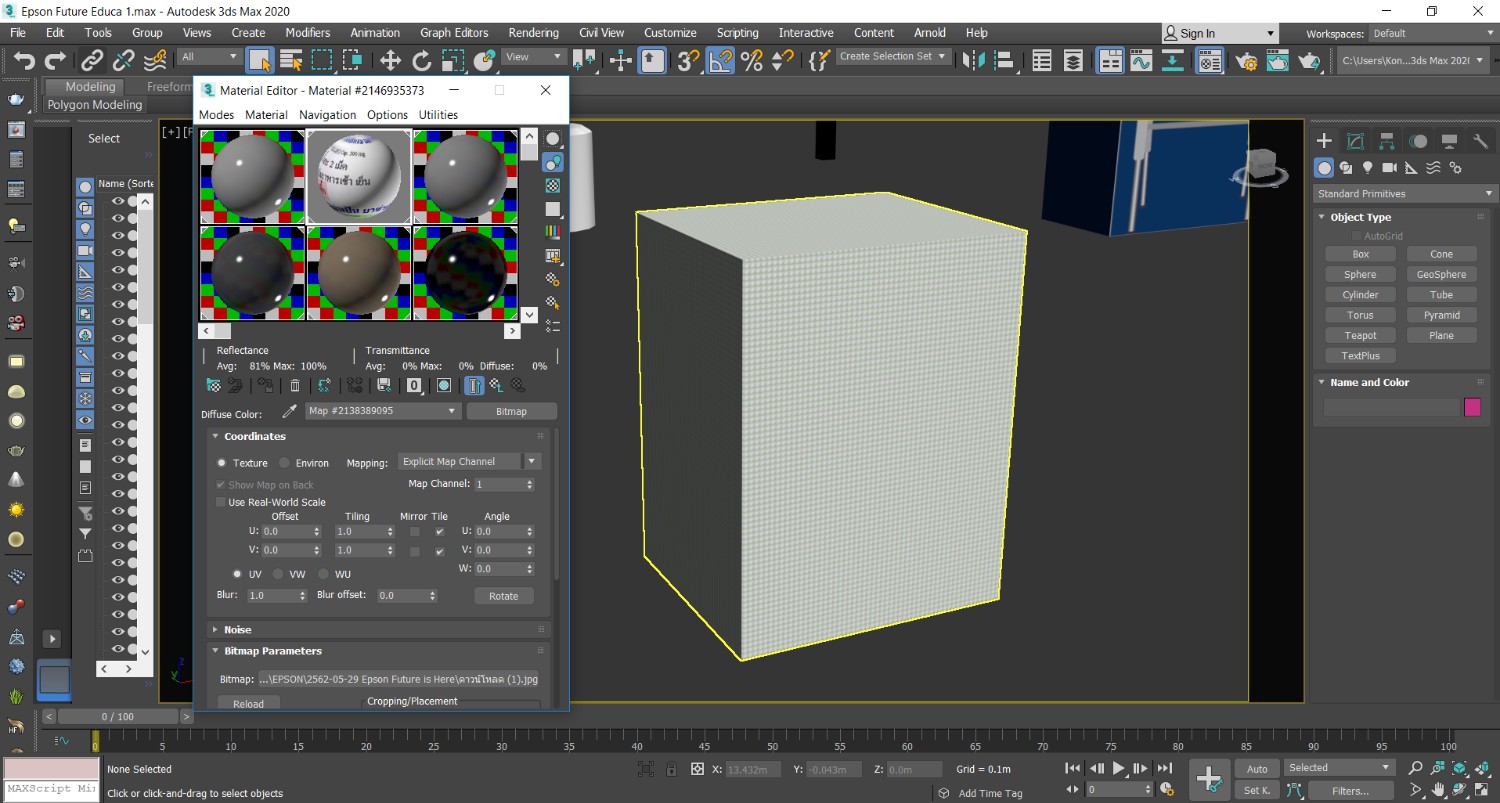Screen dimensions: 1500x803
Task: Select the Rotate tool in main toolbar
Action: [422, 61]
